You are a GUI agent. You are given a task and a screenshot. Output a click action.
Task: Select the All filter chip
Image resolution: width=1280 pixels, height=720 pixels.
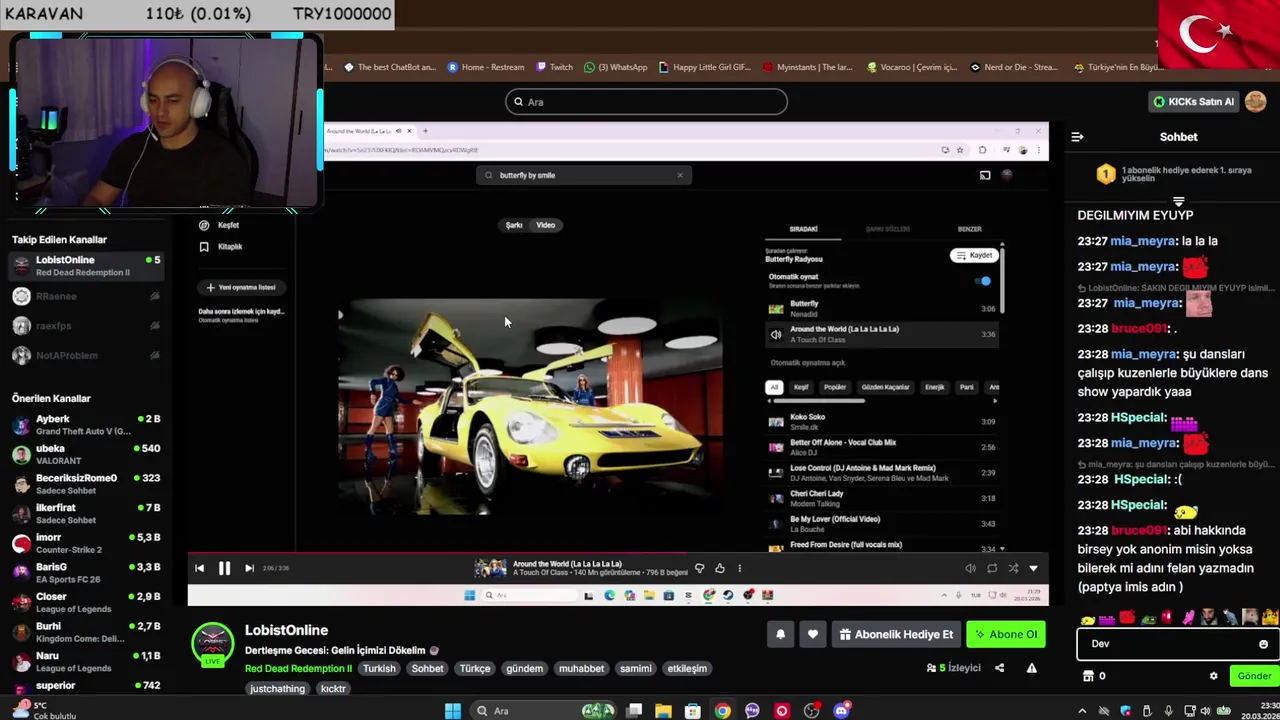pyautogui.click(x=774, y=387)
